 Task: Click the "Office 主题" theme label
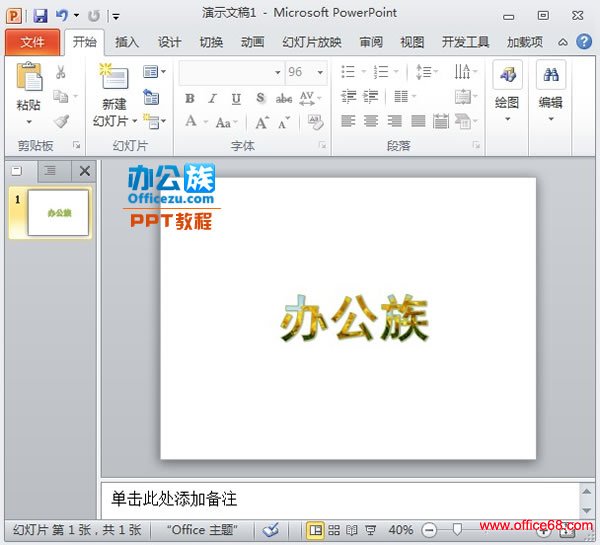coord(202,530)
